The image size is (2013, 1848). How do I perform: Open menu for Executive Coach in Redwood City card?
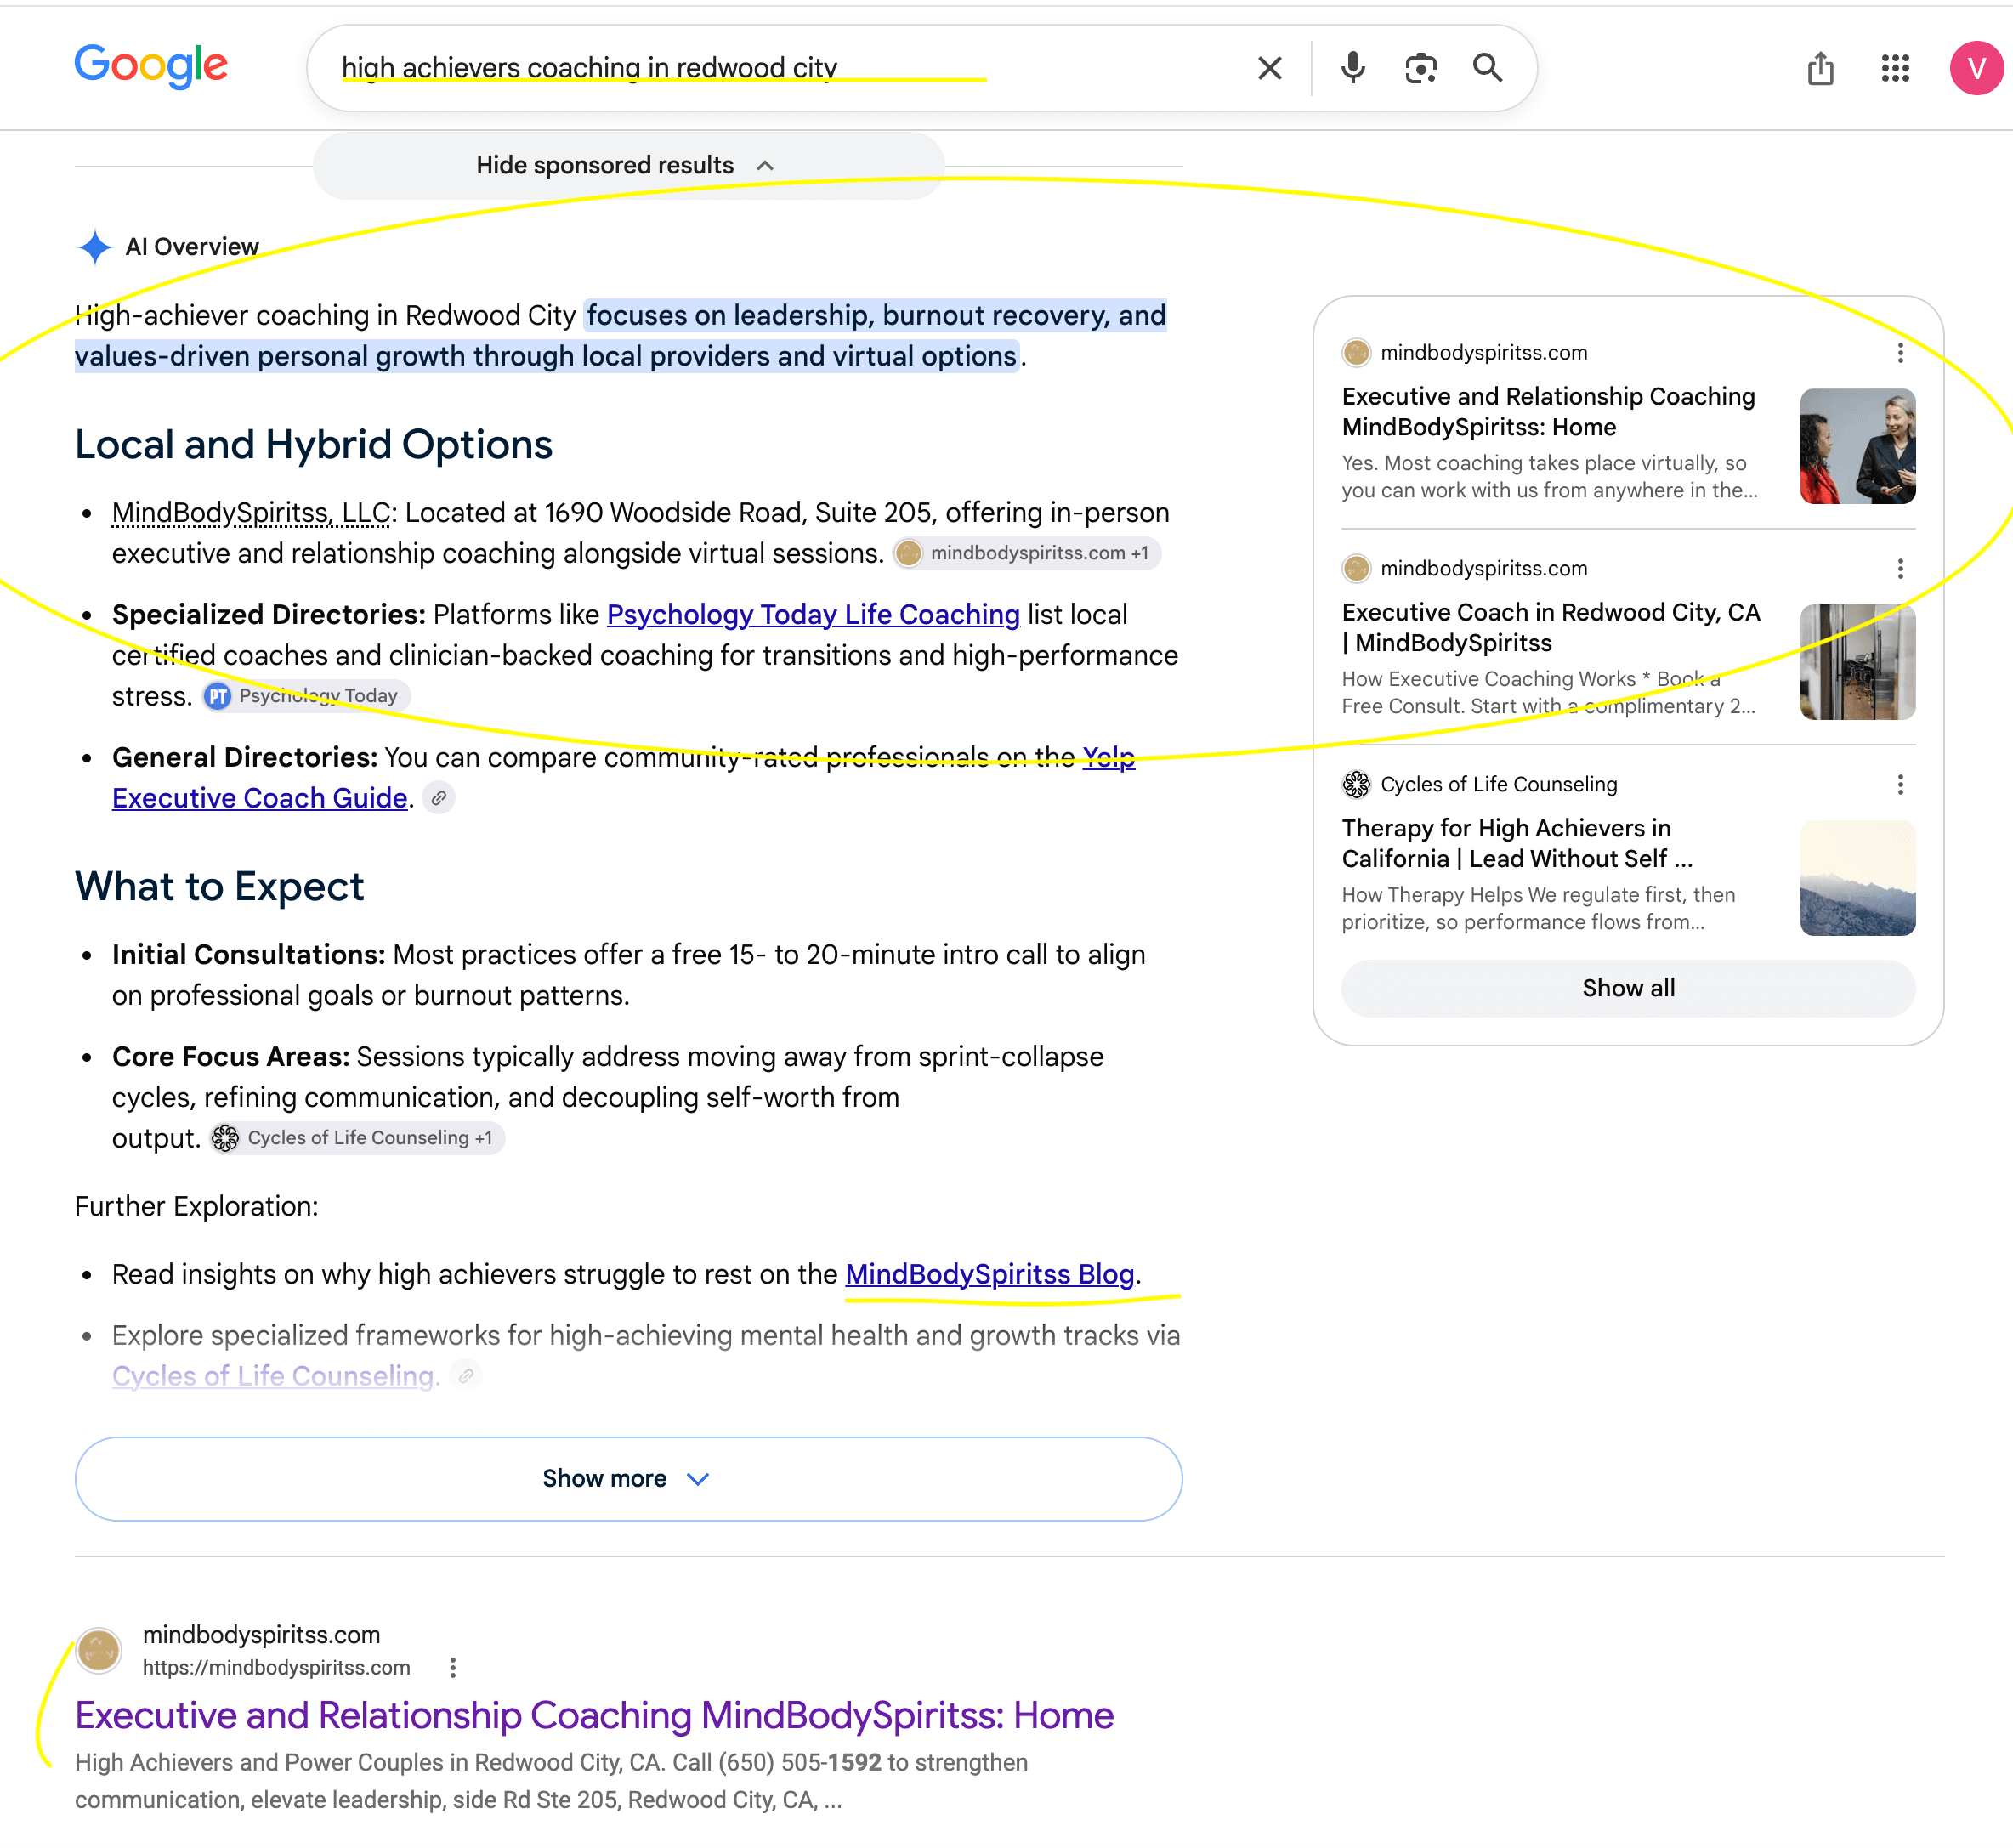[x=1900, y=569]
